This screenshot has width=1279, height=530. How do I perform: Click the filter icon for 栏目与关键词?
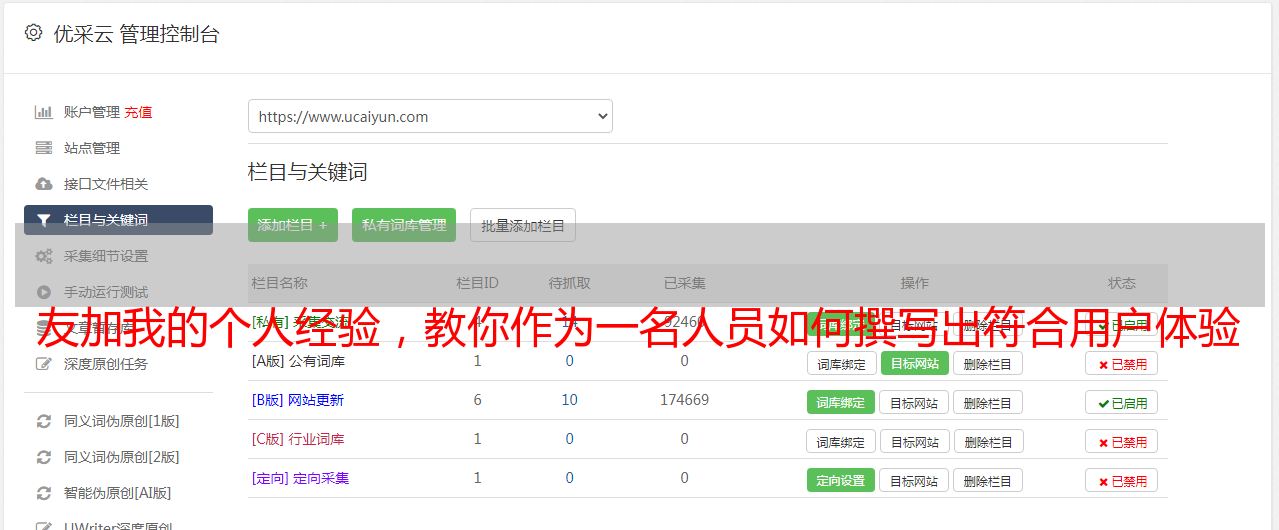click(x=43, y=220)
